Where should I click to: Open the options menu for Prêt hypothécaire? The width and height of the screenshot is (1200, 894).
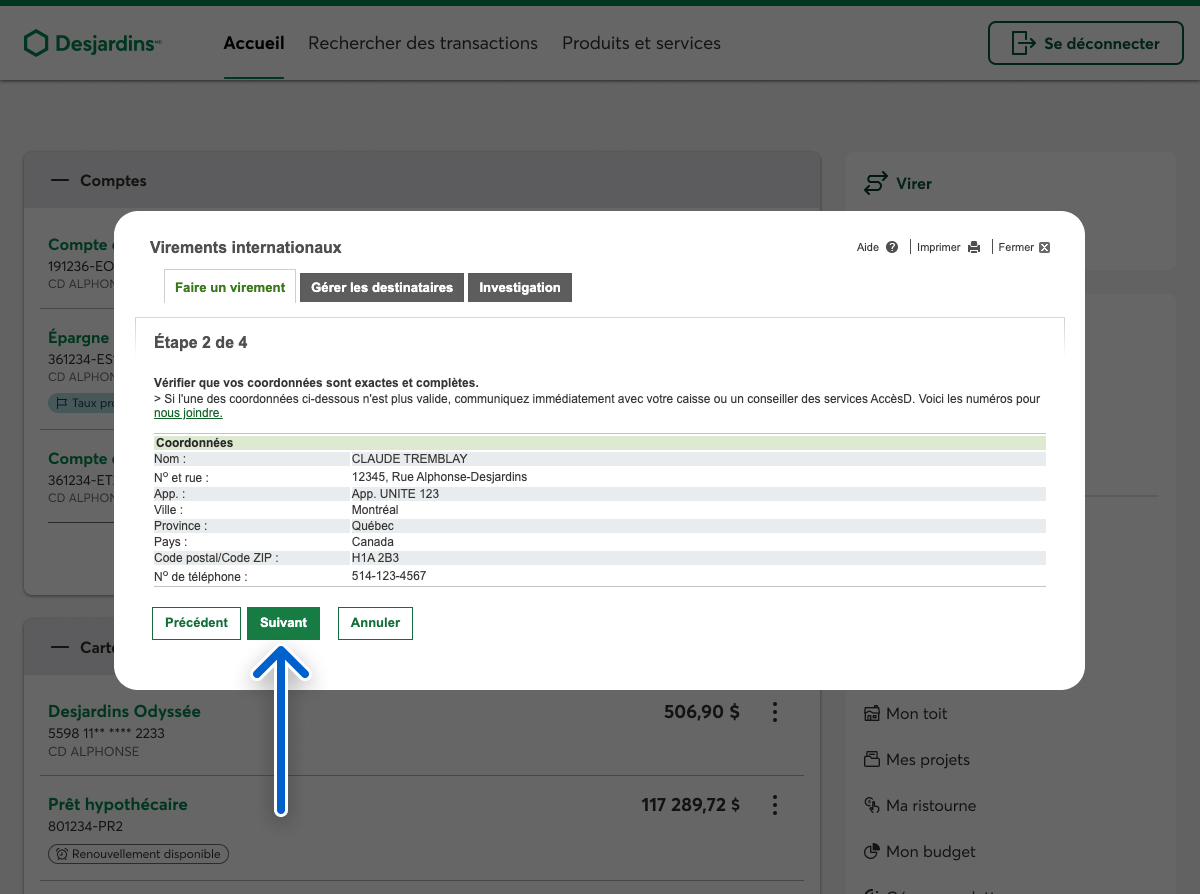point(774,805)
